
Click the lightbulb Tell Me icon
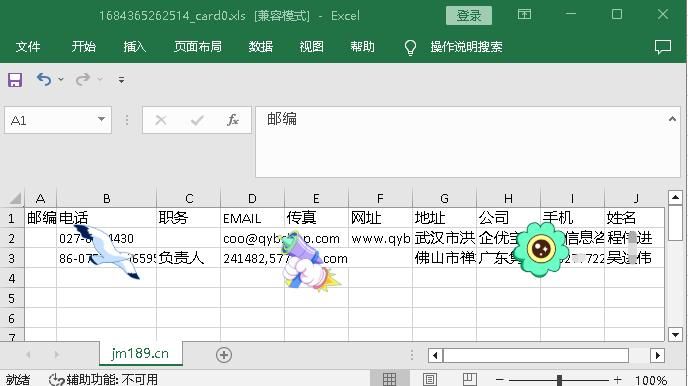click(410, 47)
